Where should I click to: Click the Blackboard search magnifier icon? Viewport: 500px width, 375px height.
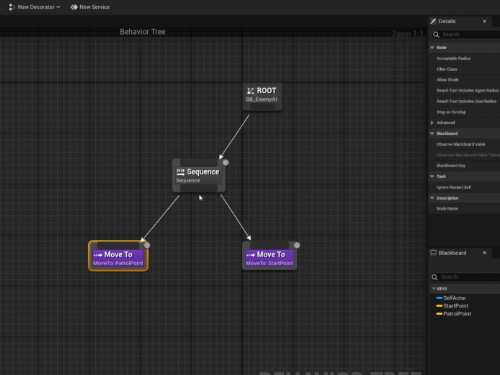[435, 277]
